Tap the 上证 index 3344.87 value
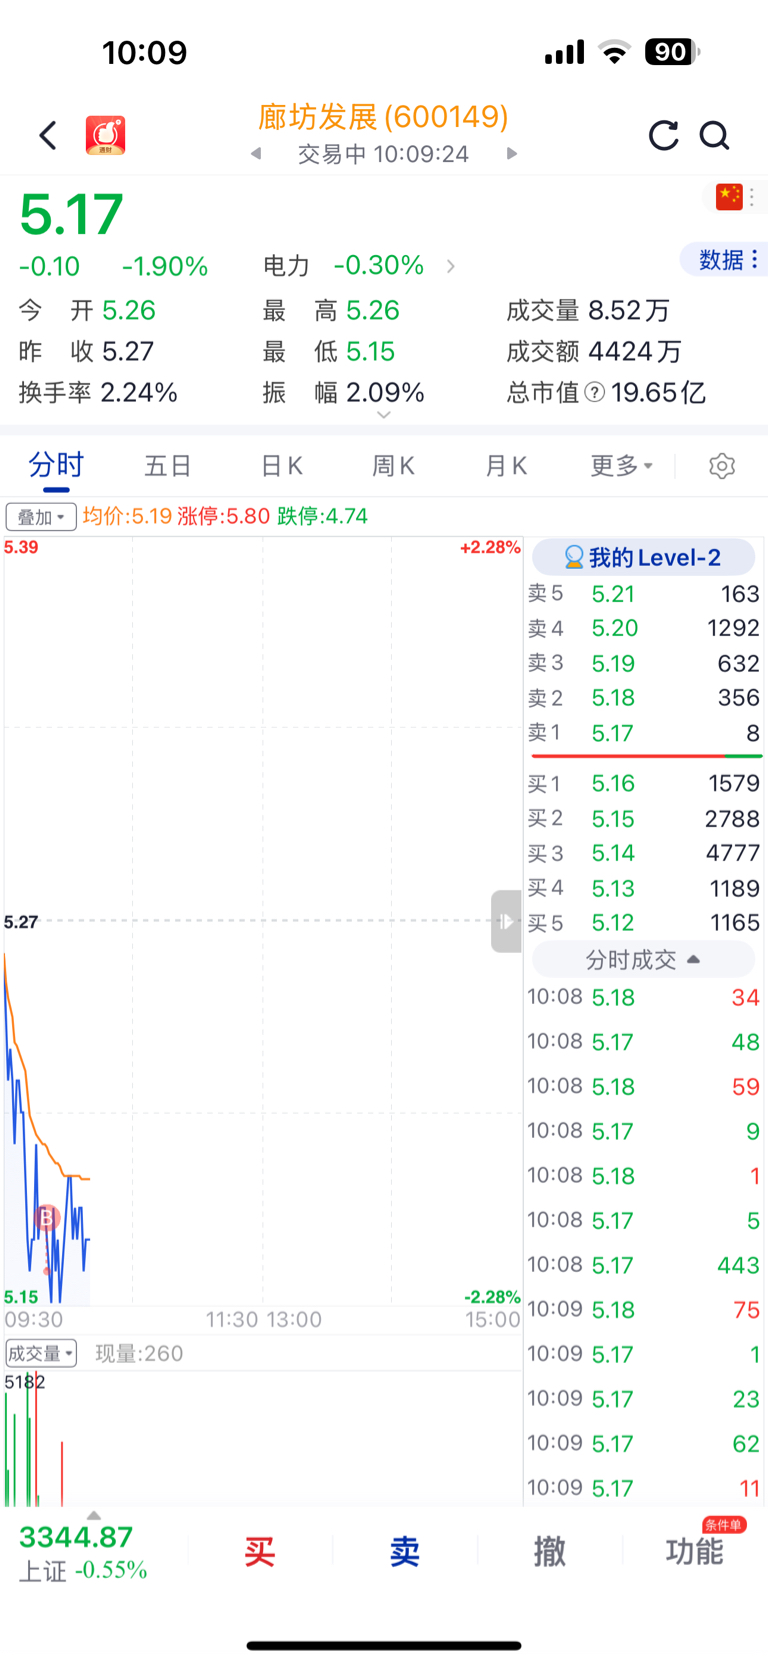Viewport: 768px width, 1665px height. 76,1537
